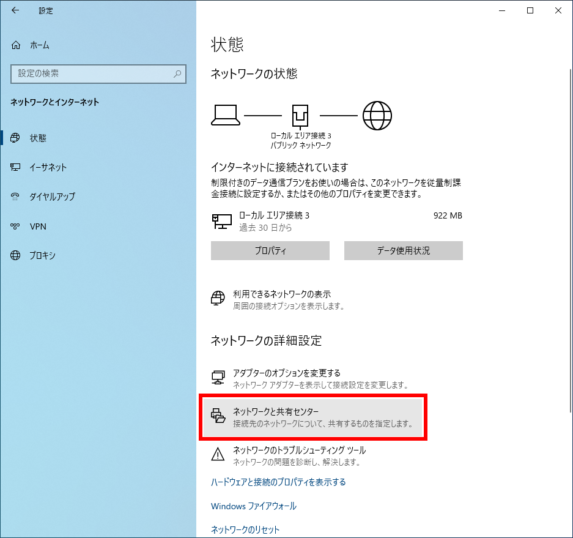Click the アダプターのオプションを変更する icon
This screenshot has height=538, width=573.
point(218,378)
